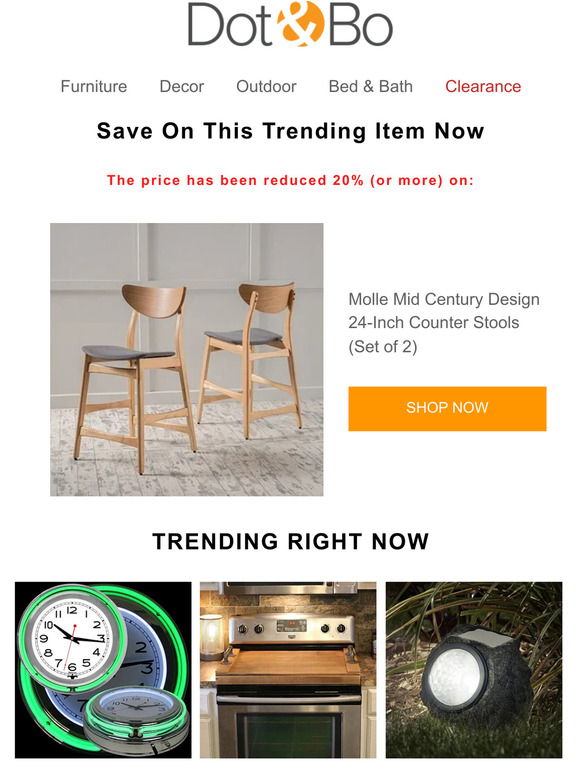Click the Save On This Trending Item heading
The height and width of the screenshot is (774, 580).
click(x=290, y=131)
